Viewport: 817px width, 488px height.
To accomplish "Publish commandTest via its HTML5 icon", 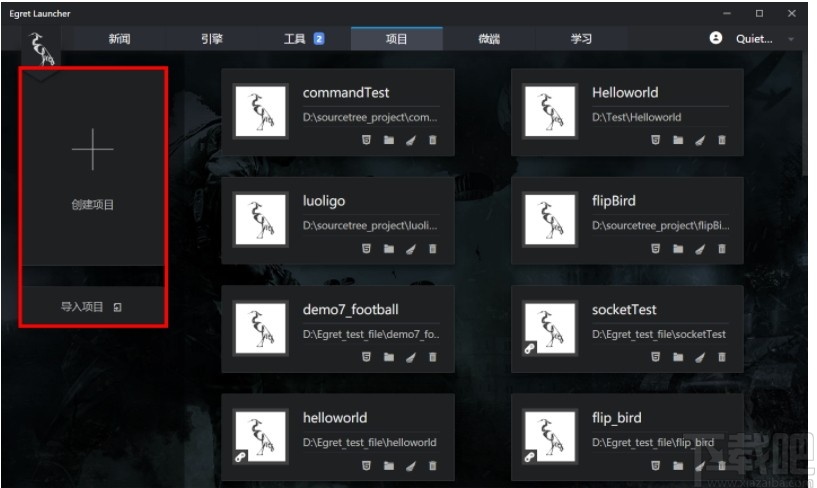I will click(366, 140).
